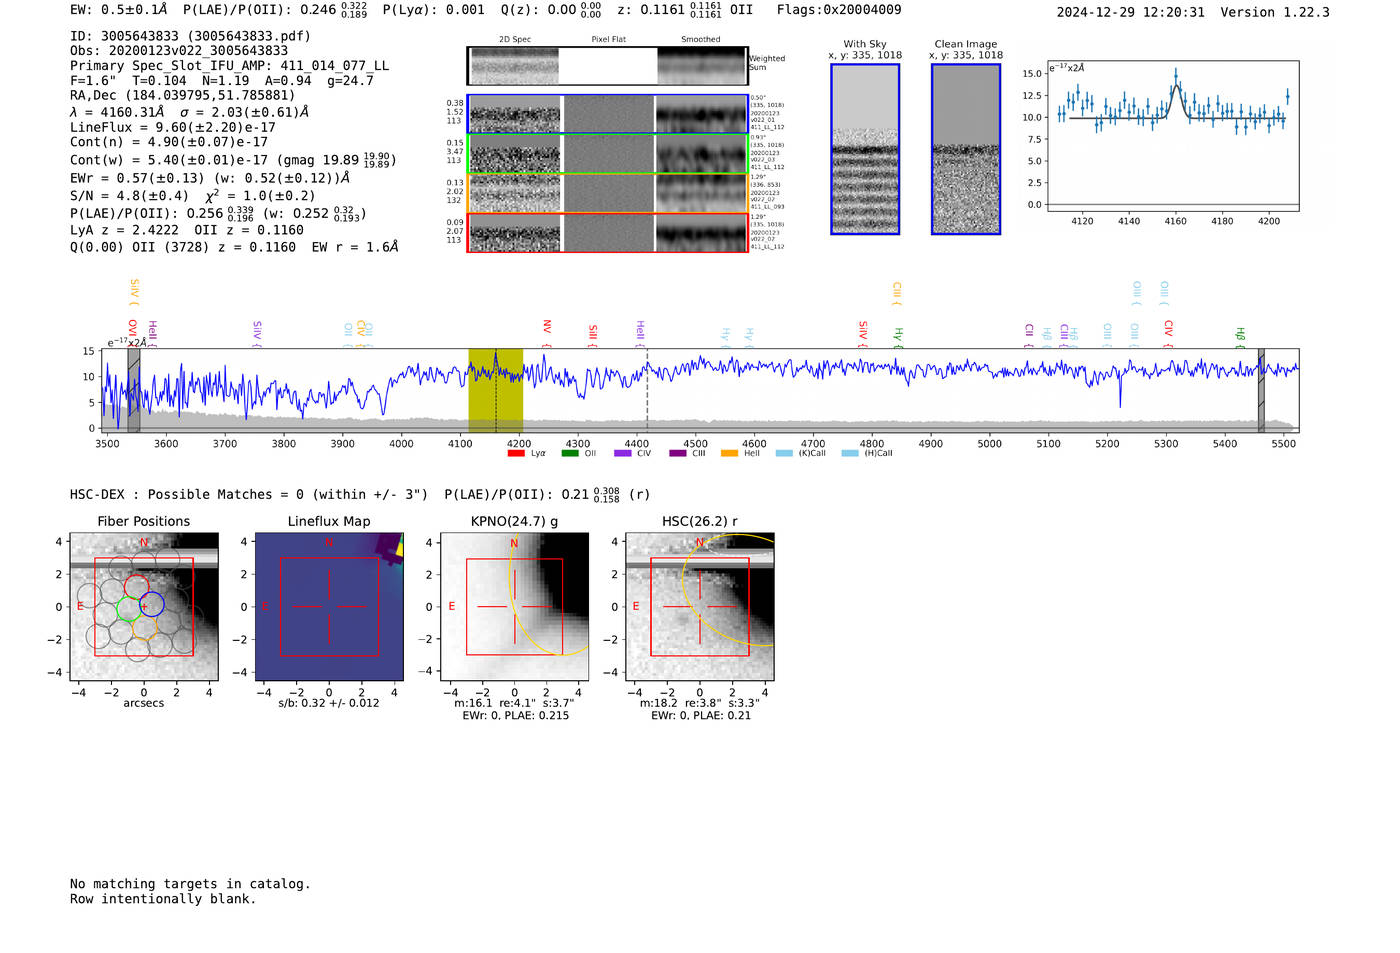This screenshot has height=953, width=1400.
Task: Click the green fiber circle in Fiber Positions
Action: [x=129, y=609]
